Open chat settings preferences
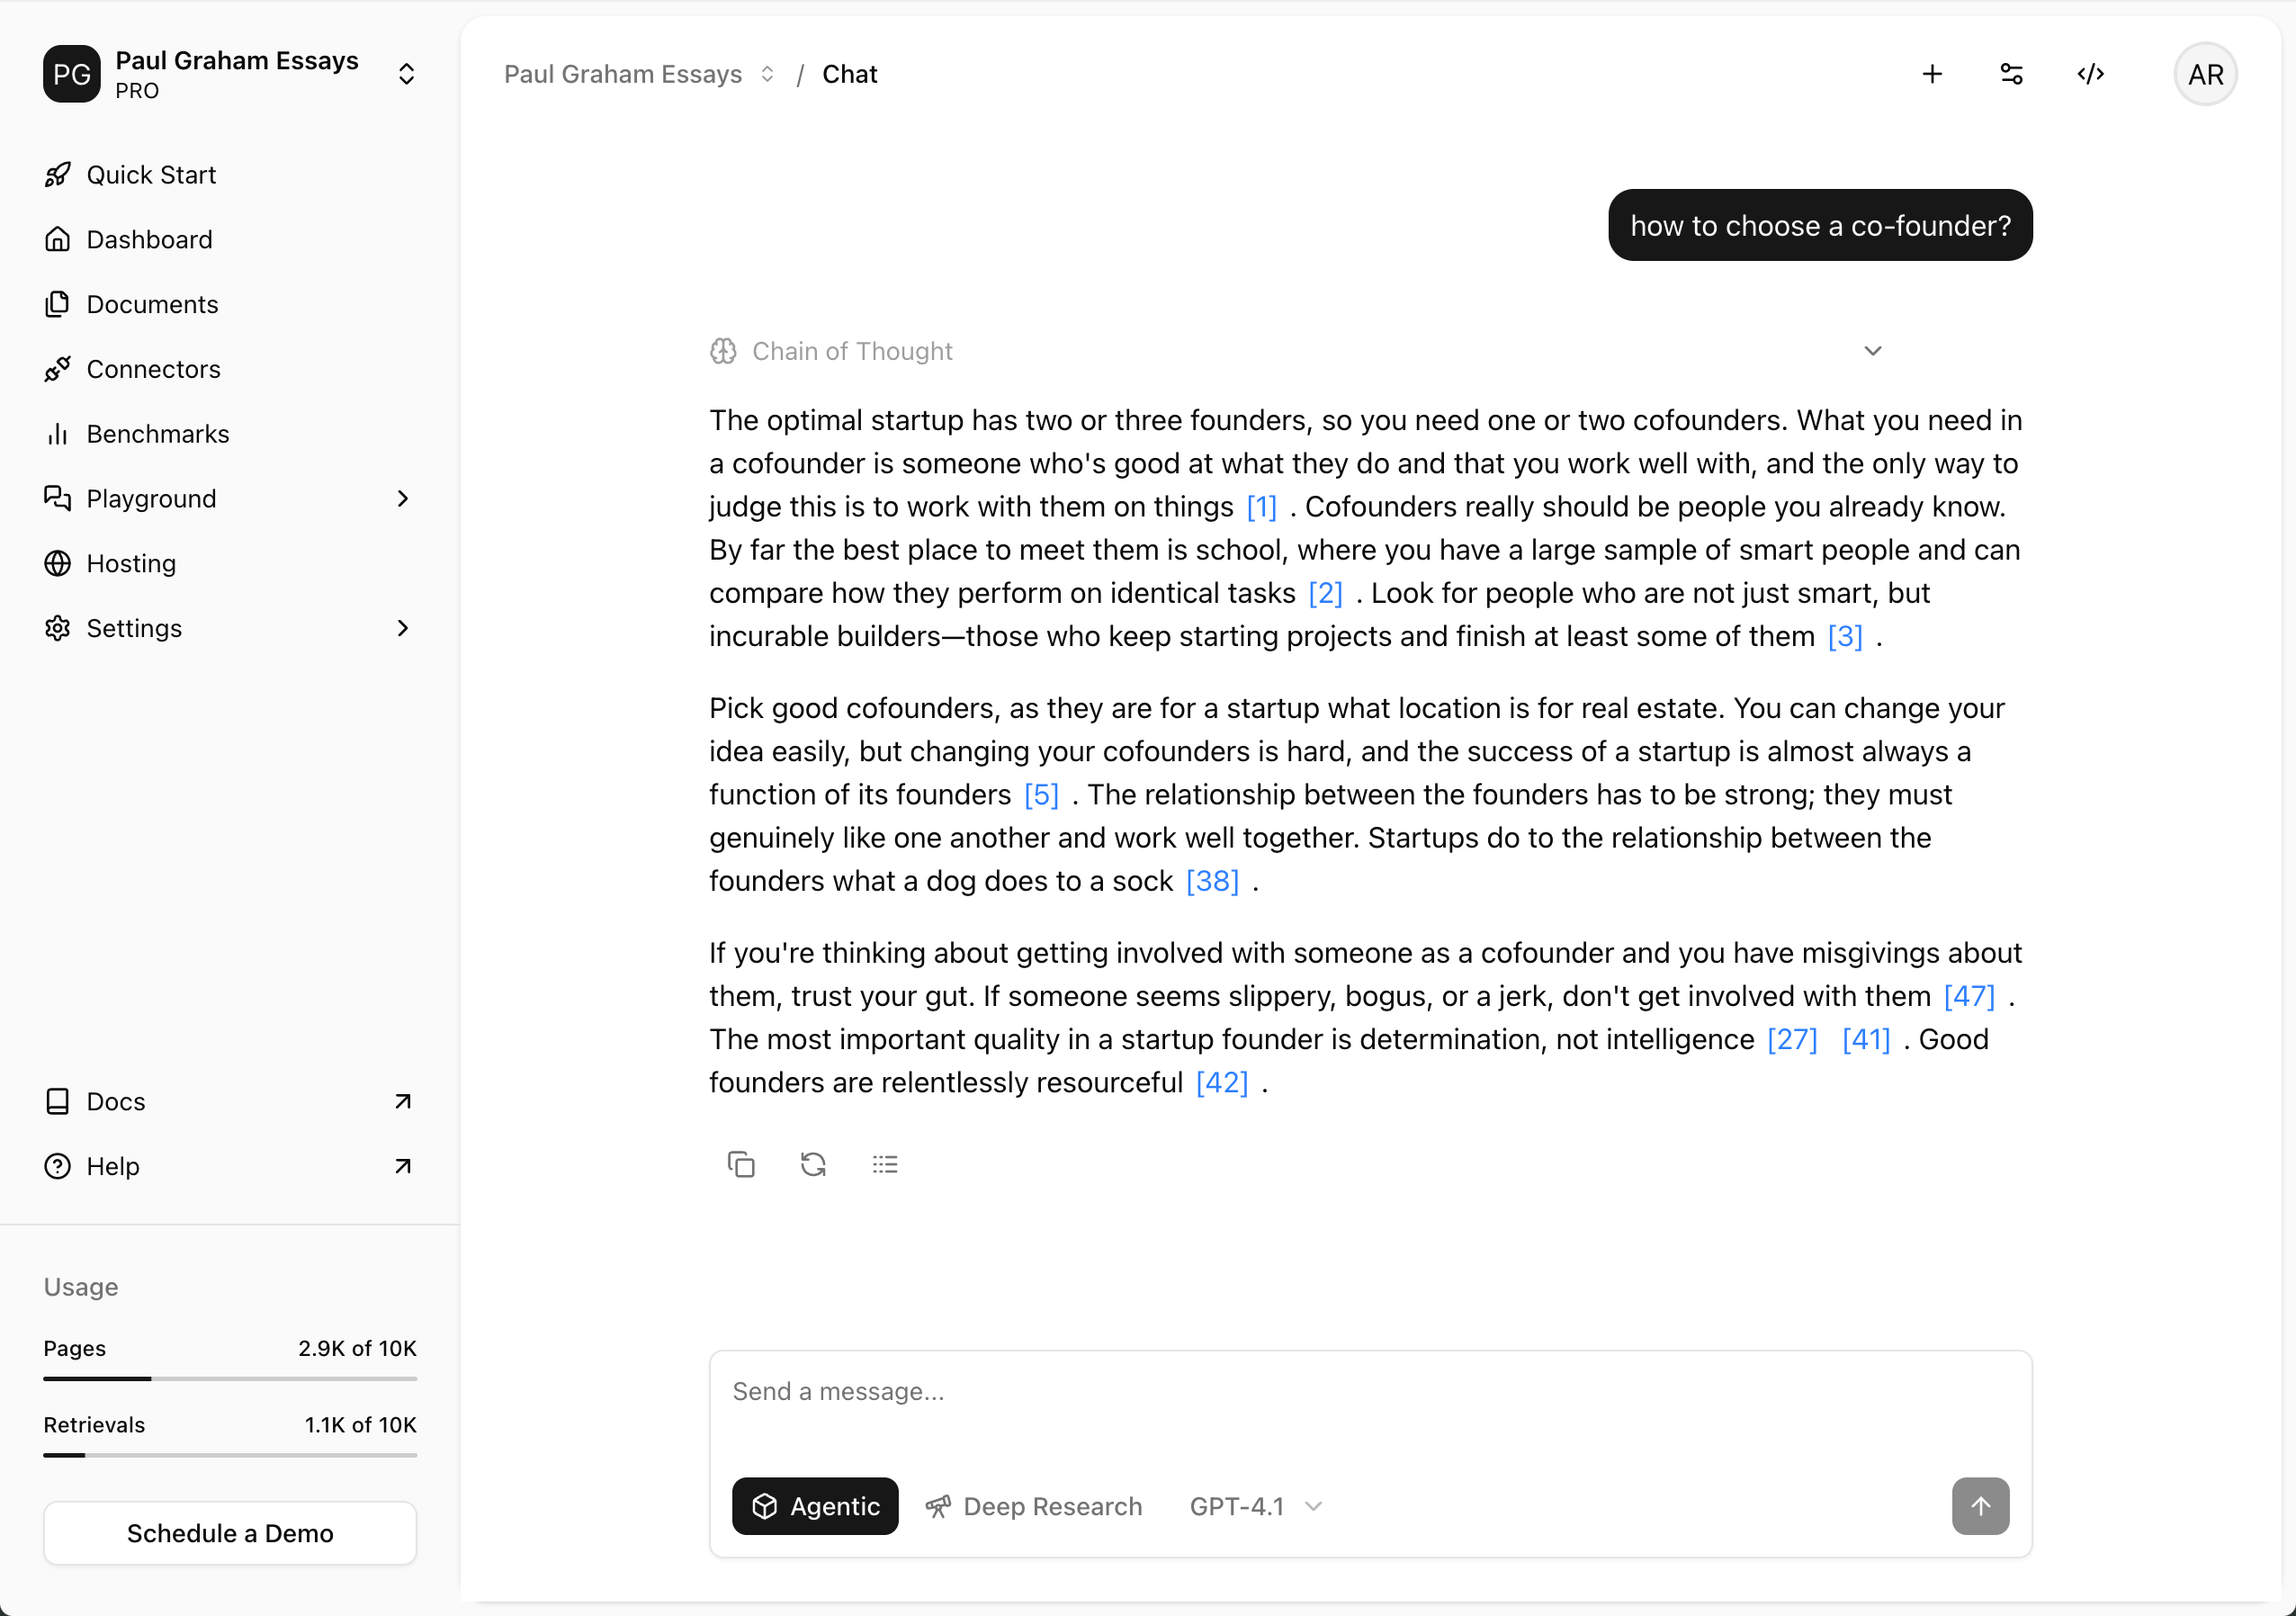2296x1616 pixels. (2011, 73)
